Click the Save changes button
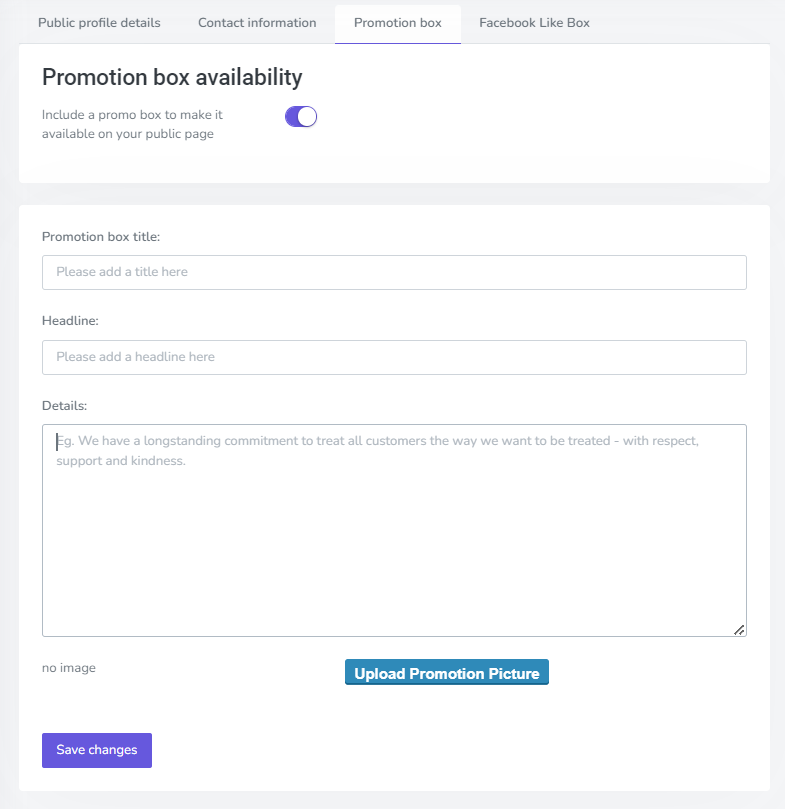The height and width of the screenshot is (809, 785). [x=97, y=750]
